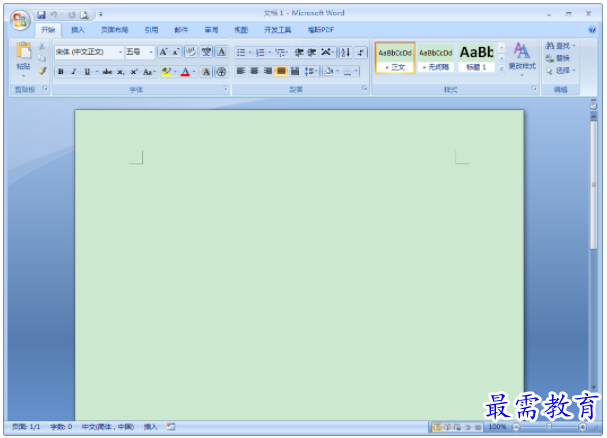
Task: Open the phonetic guide (拼音) tool
Action: click(206, 52)
